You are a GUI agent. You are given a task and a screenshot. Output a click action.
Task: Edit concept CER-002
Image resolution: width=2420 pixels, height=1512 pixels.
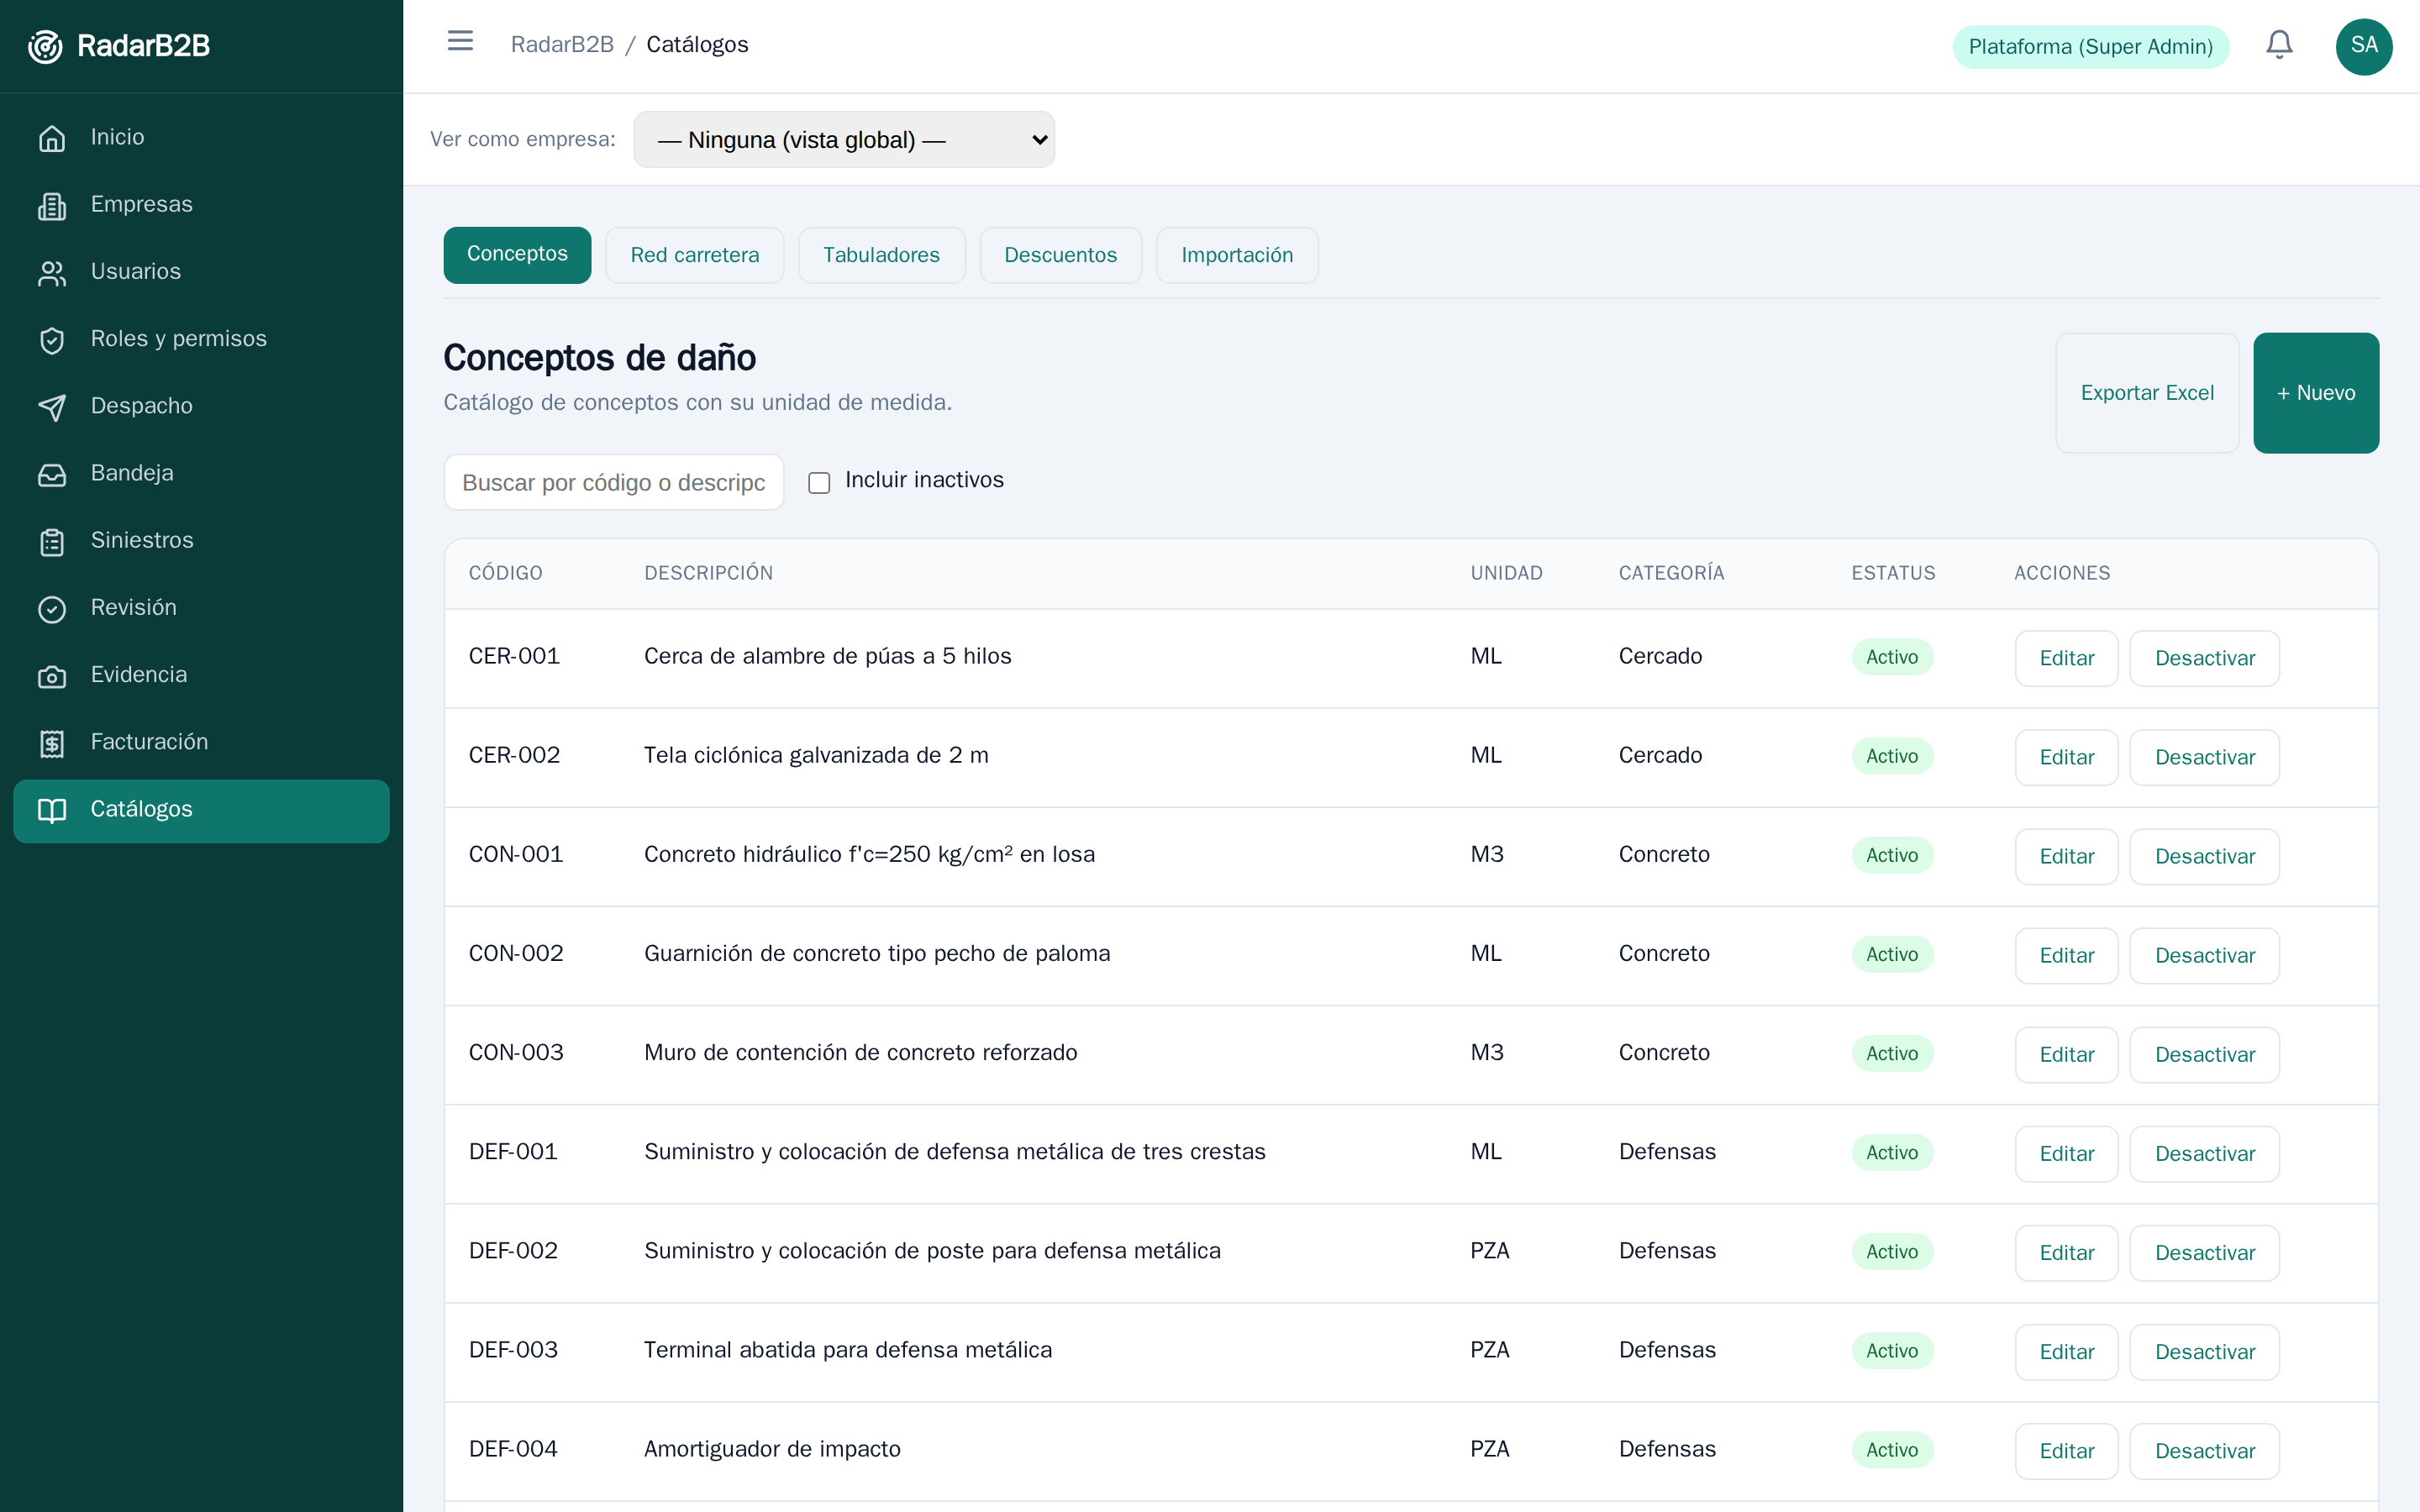[x=2066, y=757]
